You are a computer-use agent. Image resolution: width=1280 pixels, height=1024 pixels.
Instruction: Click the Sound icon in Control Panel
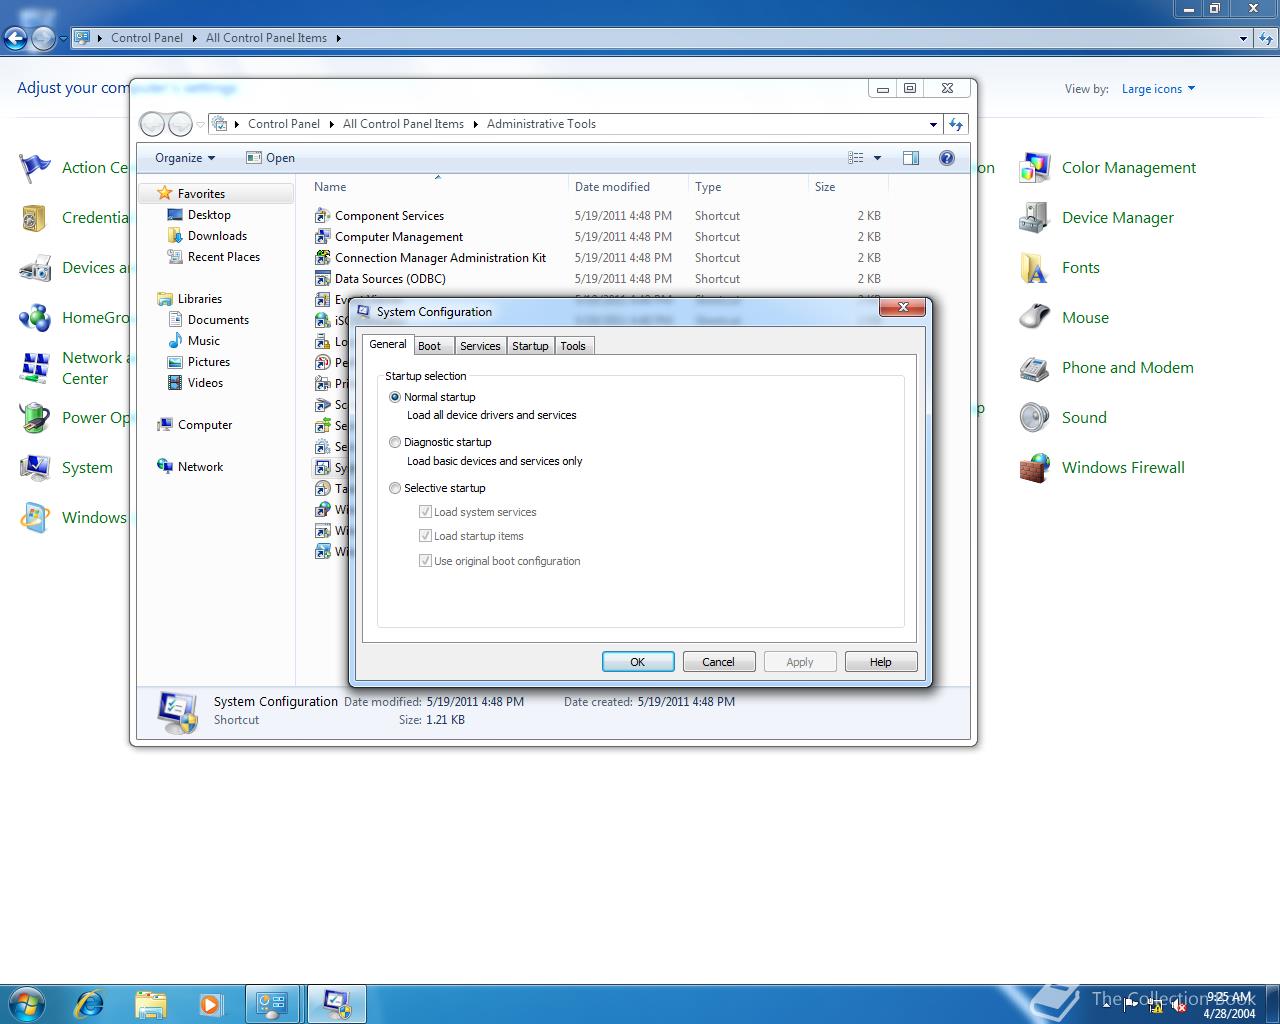pos(1034,418)
